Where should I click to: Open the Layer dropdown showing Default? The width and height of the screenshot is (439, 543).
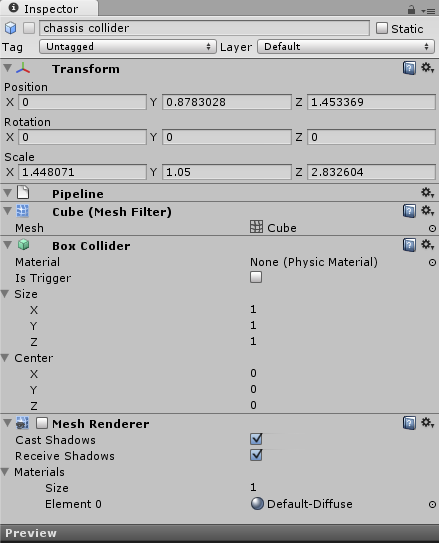pyautogui.click(x=346, y=46)
